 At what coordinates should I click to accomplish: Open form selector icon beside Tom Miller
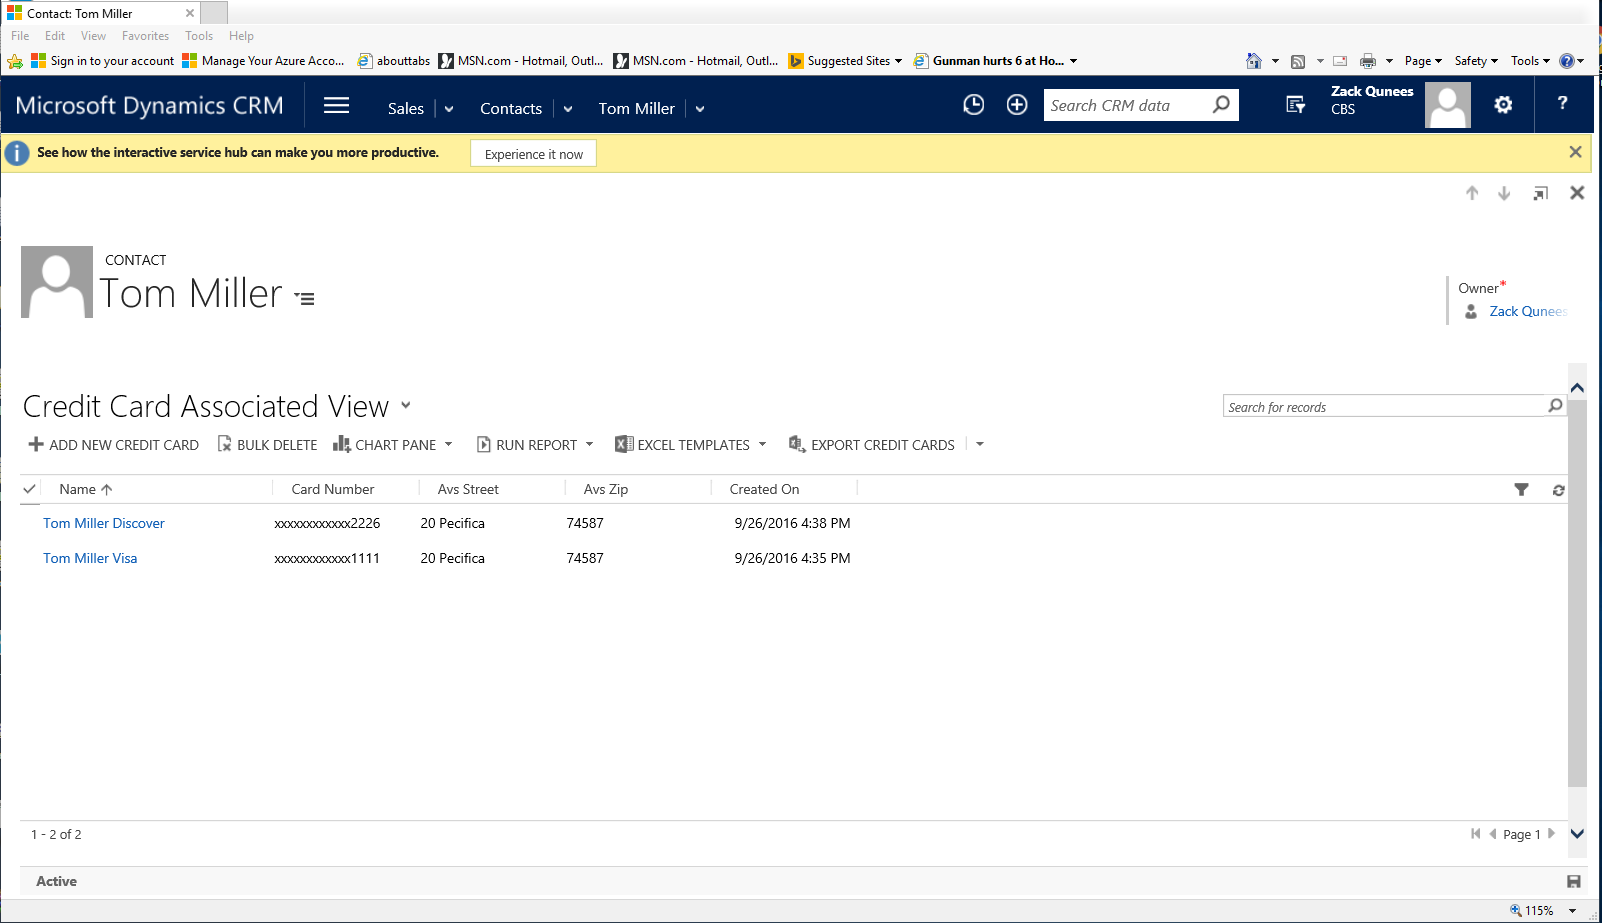(x=305, y=298)
